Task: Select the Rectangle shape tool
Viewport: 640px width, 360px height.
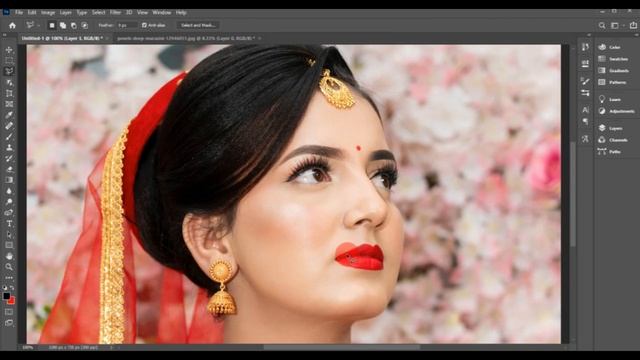Action: point(9,245)
